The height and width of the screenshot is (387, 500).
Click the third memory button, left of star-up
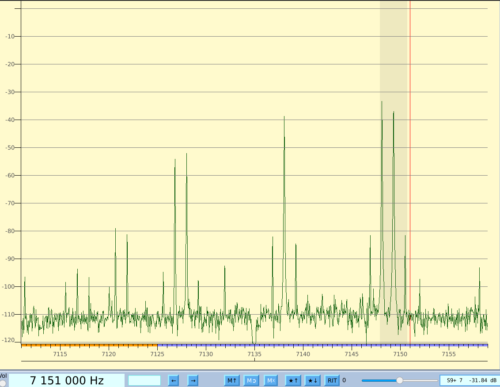pos(271,380)
